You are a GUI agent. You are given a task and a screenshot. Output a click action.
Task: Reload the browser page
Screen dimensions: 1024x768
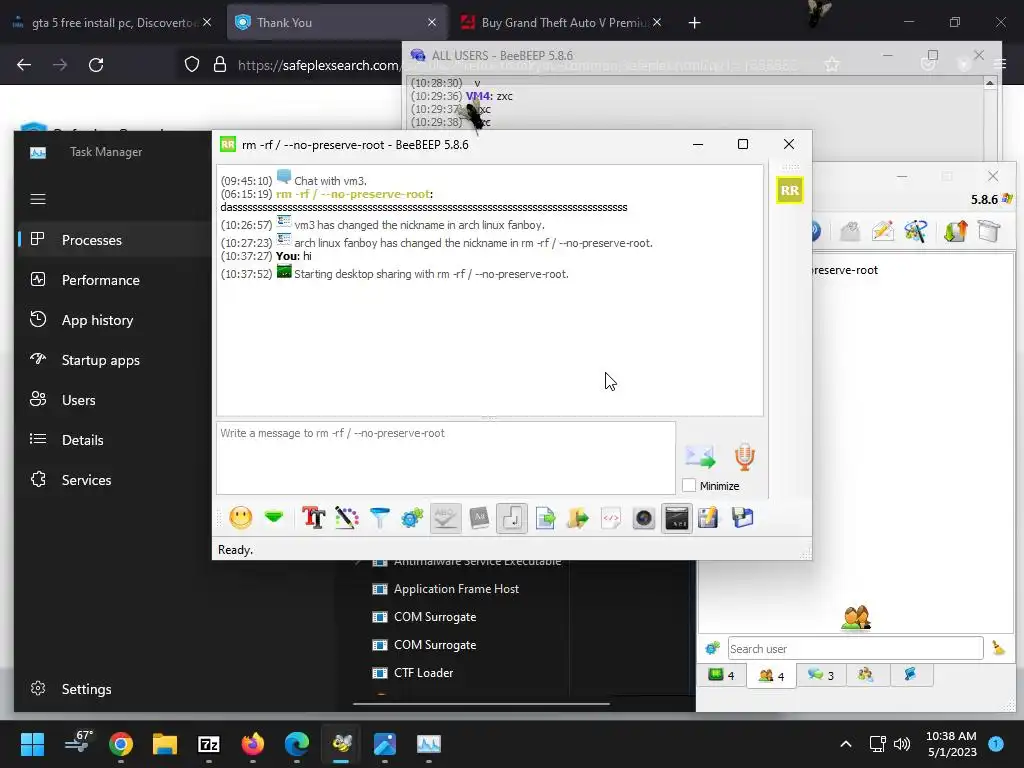click(x=96, y=65)
